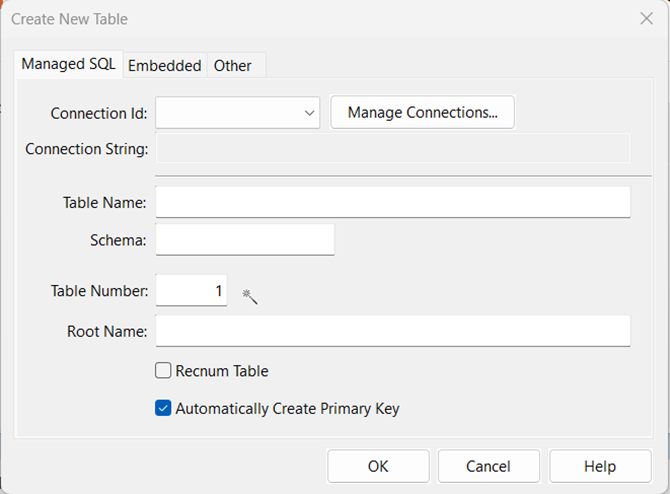Confirm with the OK button
Image resolution: width=670 pixels, height=494 pixels.
(x=378, y=466)
